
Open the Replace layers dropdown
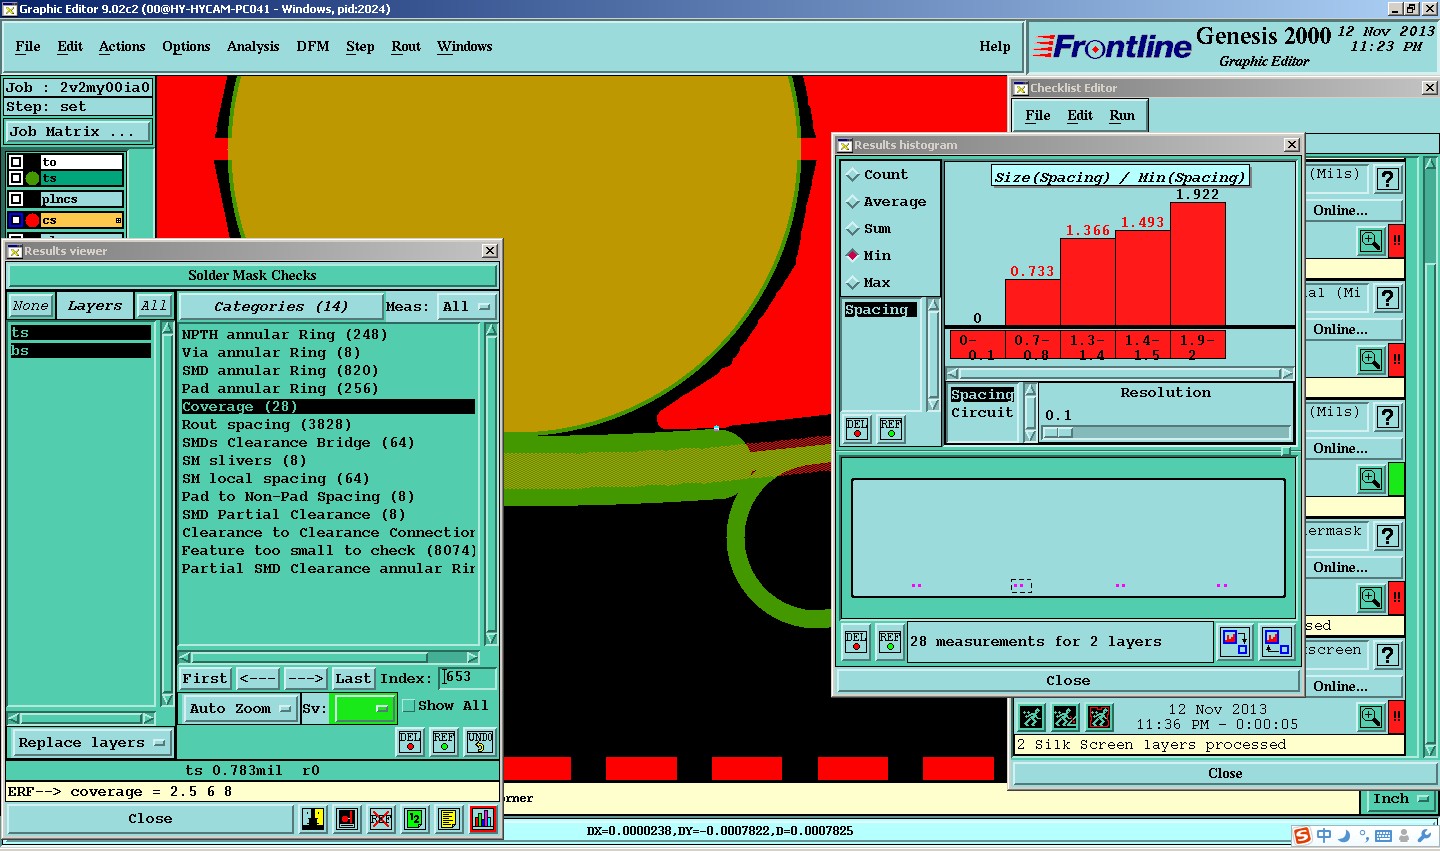pos(90,743)
